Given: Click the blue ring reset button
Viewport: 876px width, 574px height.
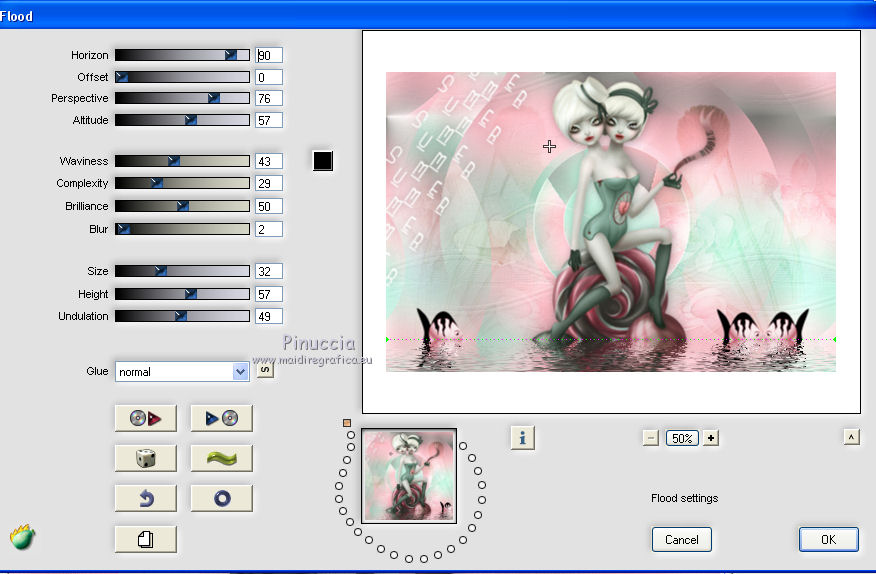Looking at the screenshot, I should (222, 498).
